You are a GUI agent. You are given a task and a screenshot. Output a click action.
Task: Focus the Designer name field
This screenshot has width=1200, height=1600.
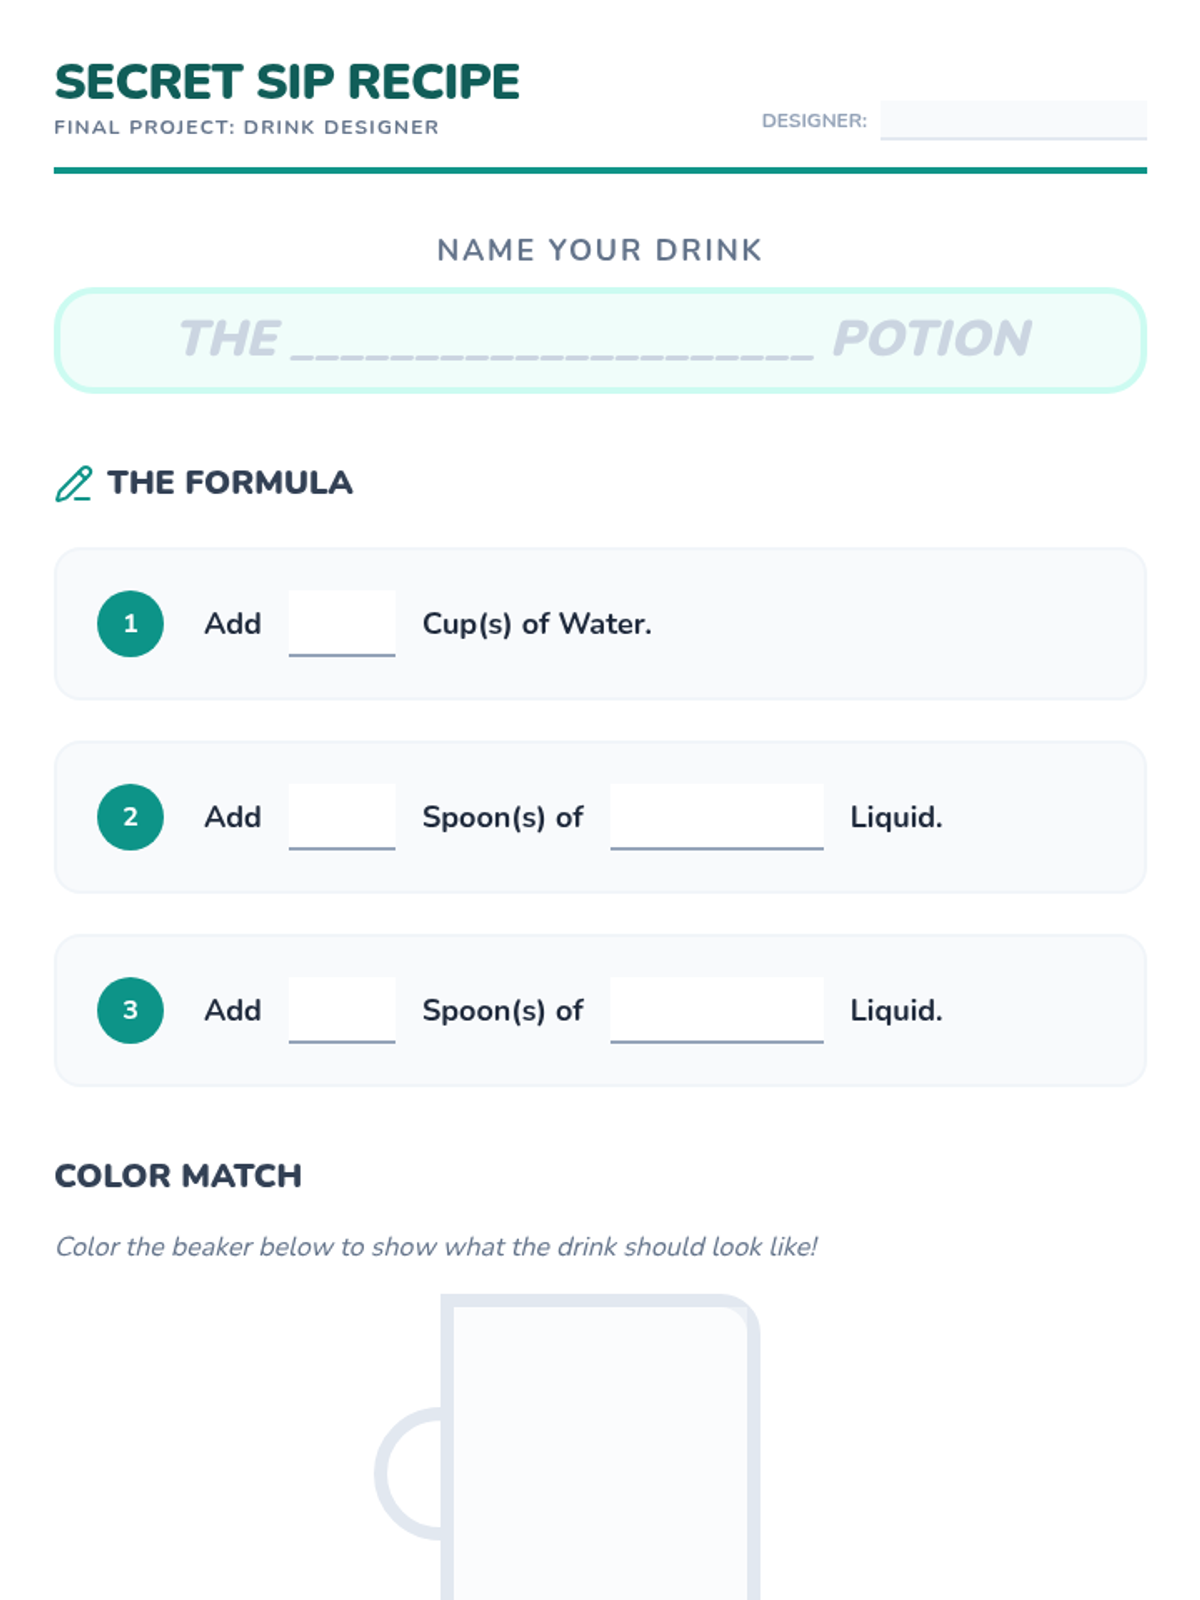point(1012,120)
